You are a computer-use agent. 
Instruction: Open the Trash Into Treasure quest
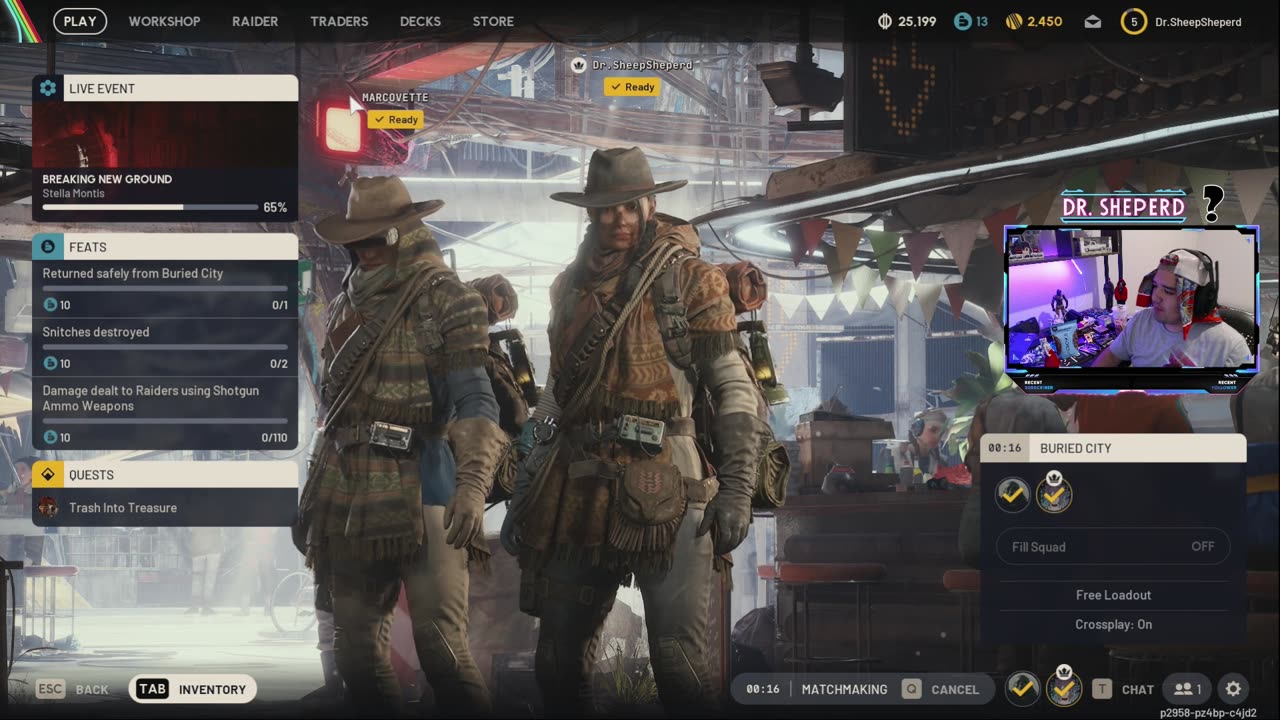(165, 508)
